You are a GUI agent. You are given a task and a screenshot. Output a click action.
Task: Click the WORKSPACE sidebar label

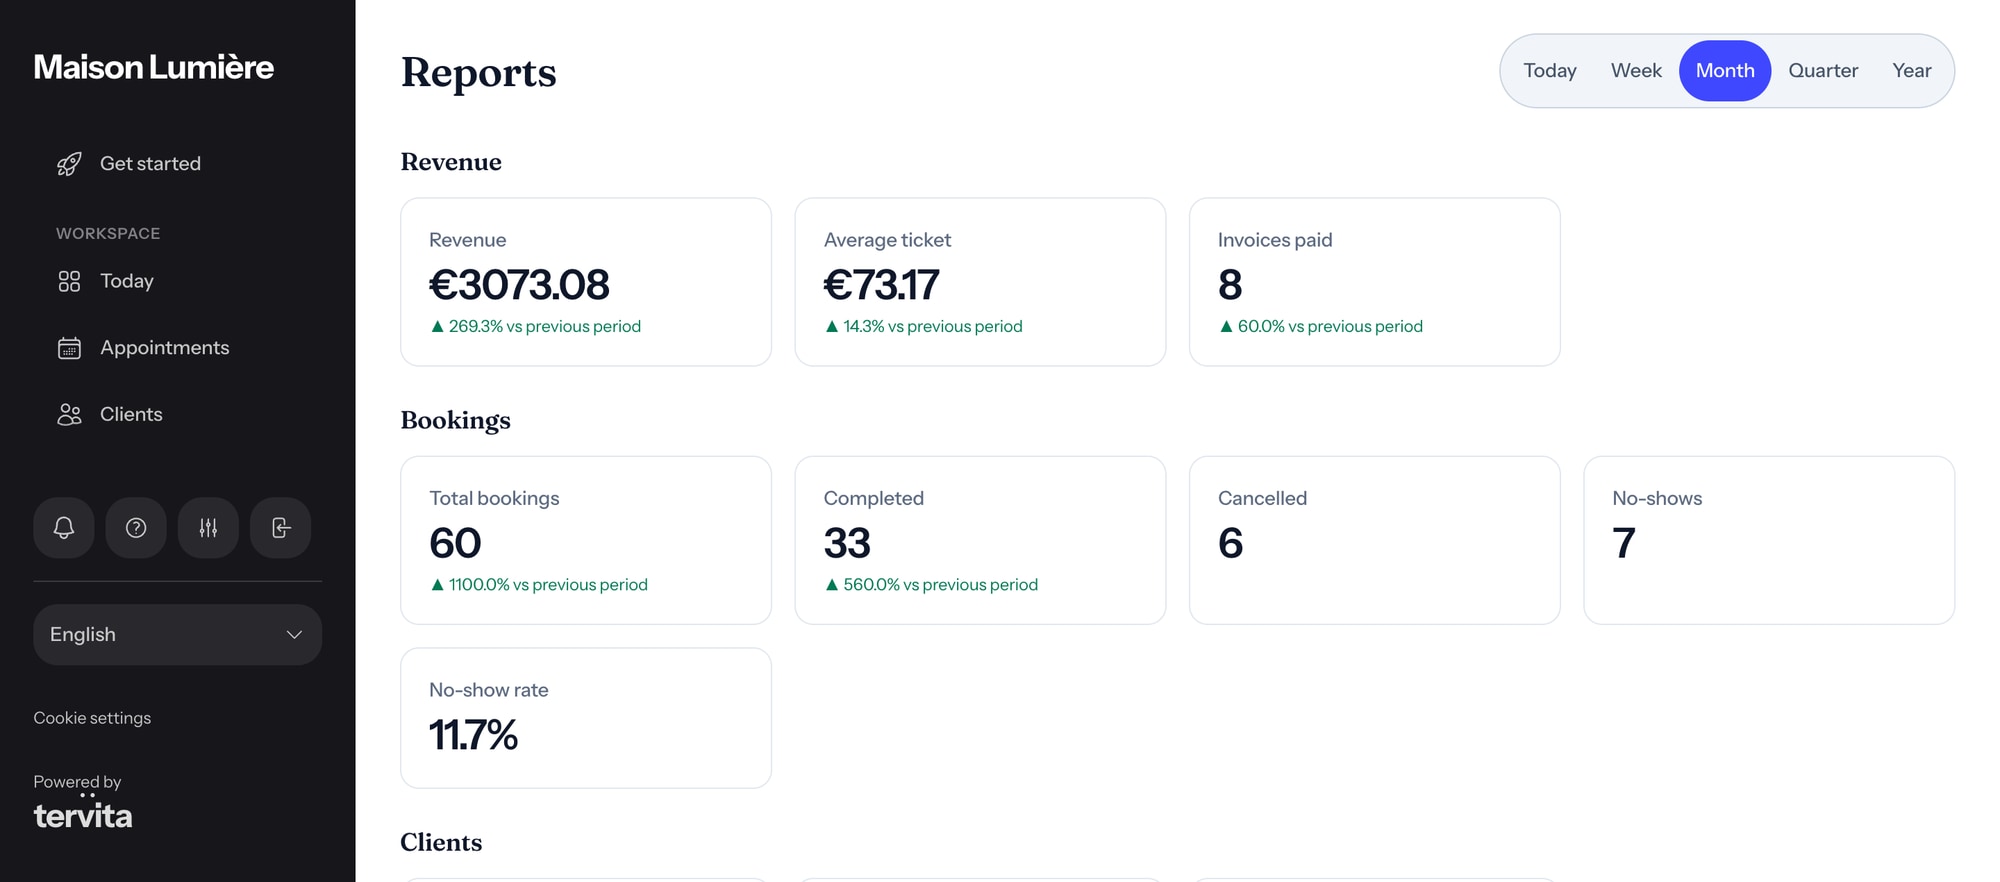(x=108, y=233)
